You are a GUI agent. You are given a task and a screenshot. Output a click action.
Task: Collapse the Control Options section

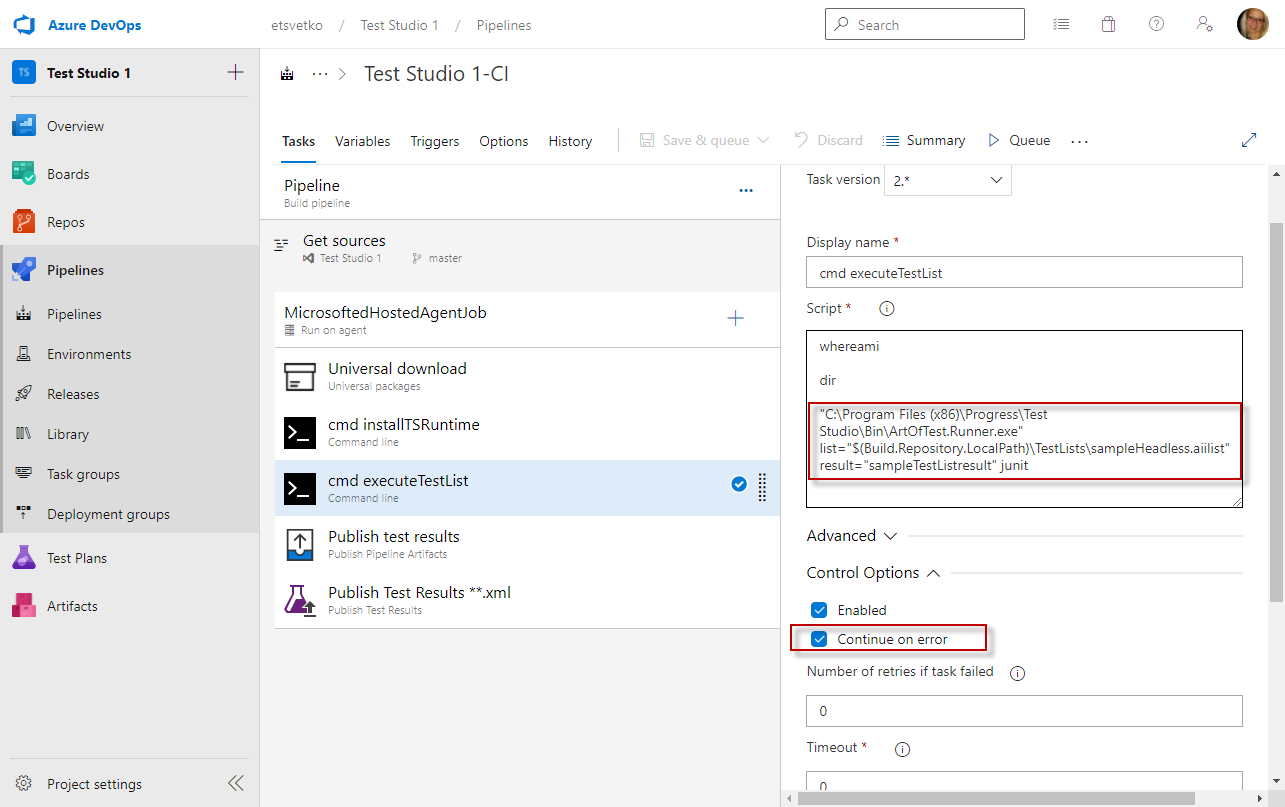point(874,573)
